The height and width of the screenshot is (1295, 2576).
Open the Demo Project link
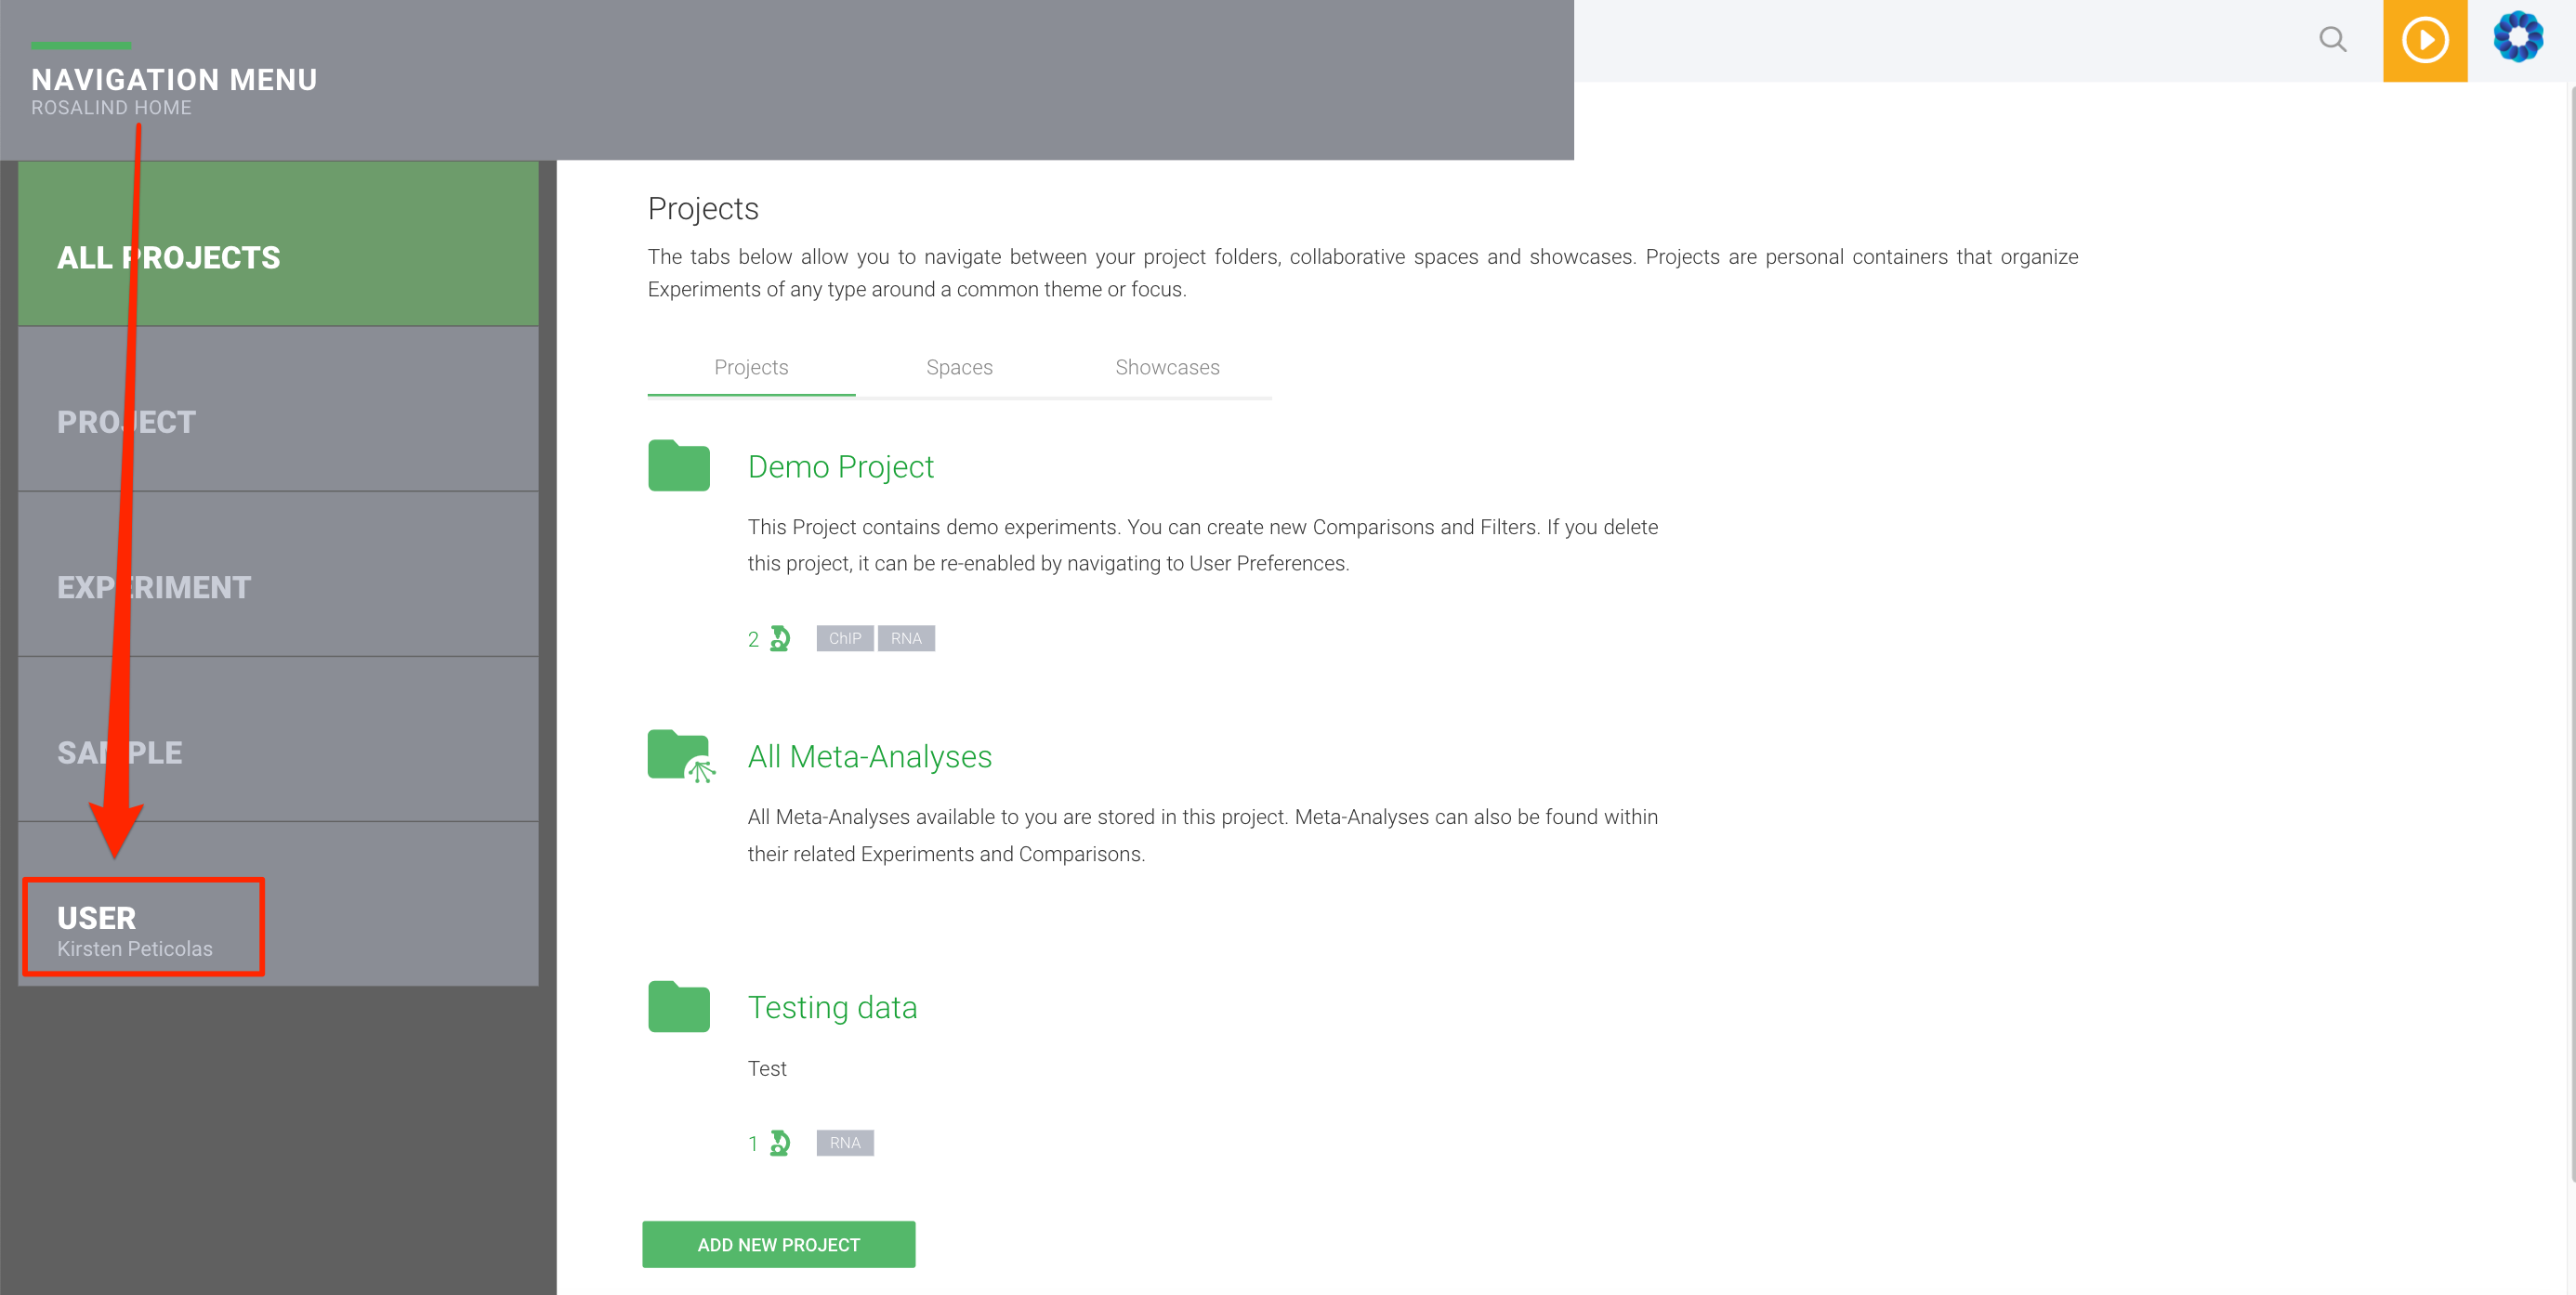click(840, 467)
